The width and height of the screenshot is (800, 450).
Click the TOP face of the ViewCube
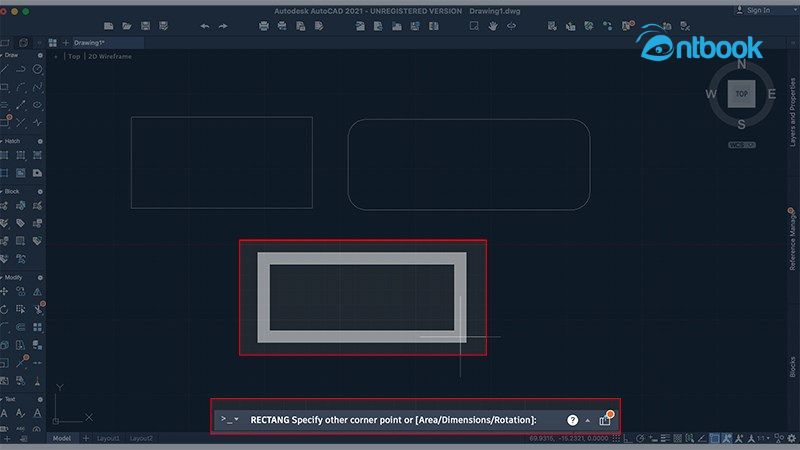(742, 94)
